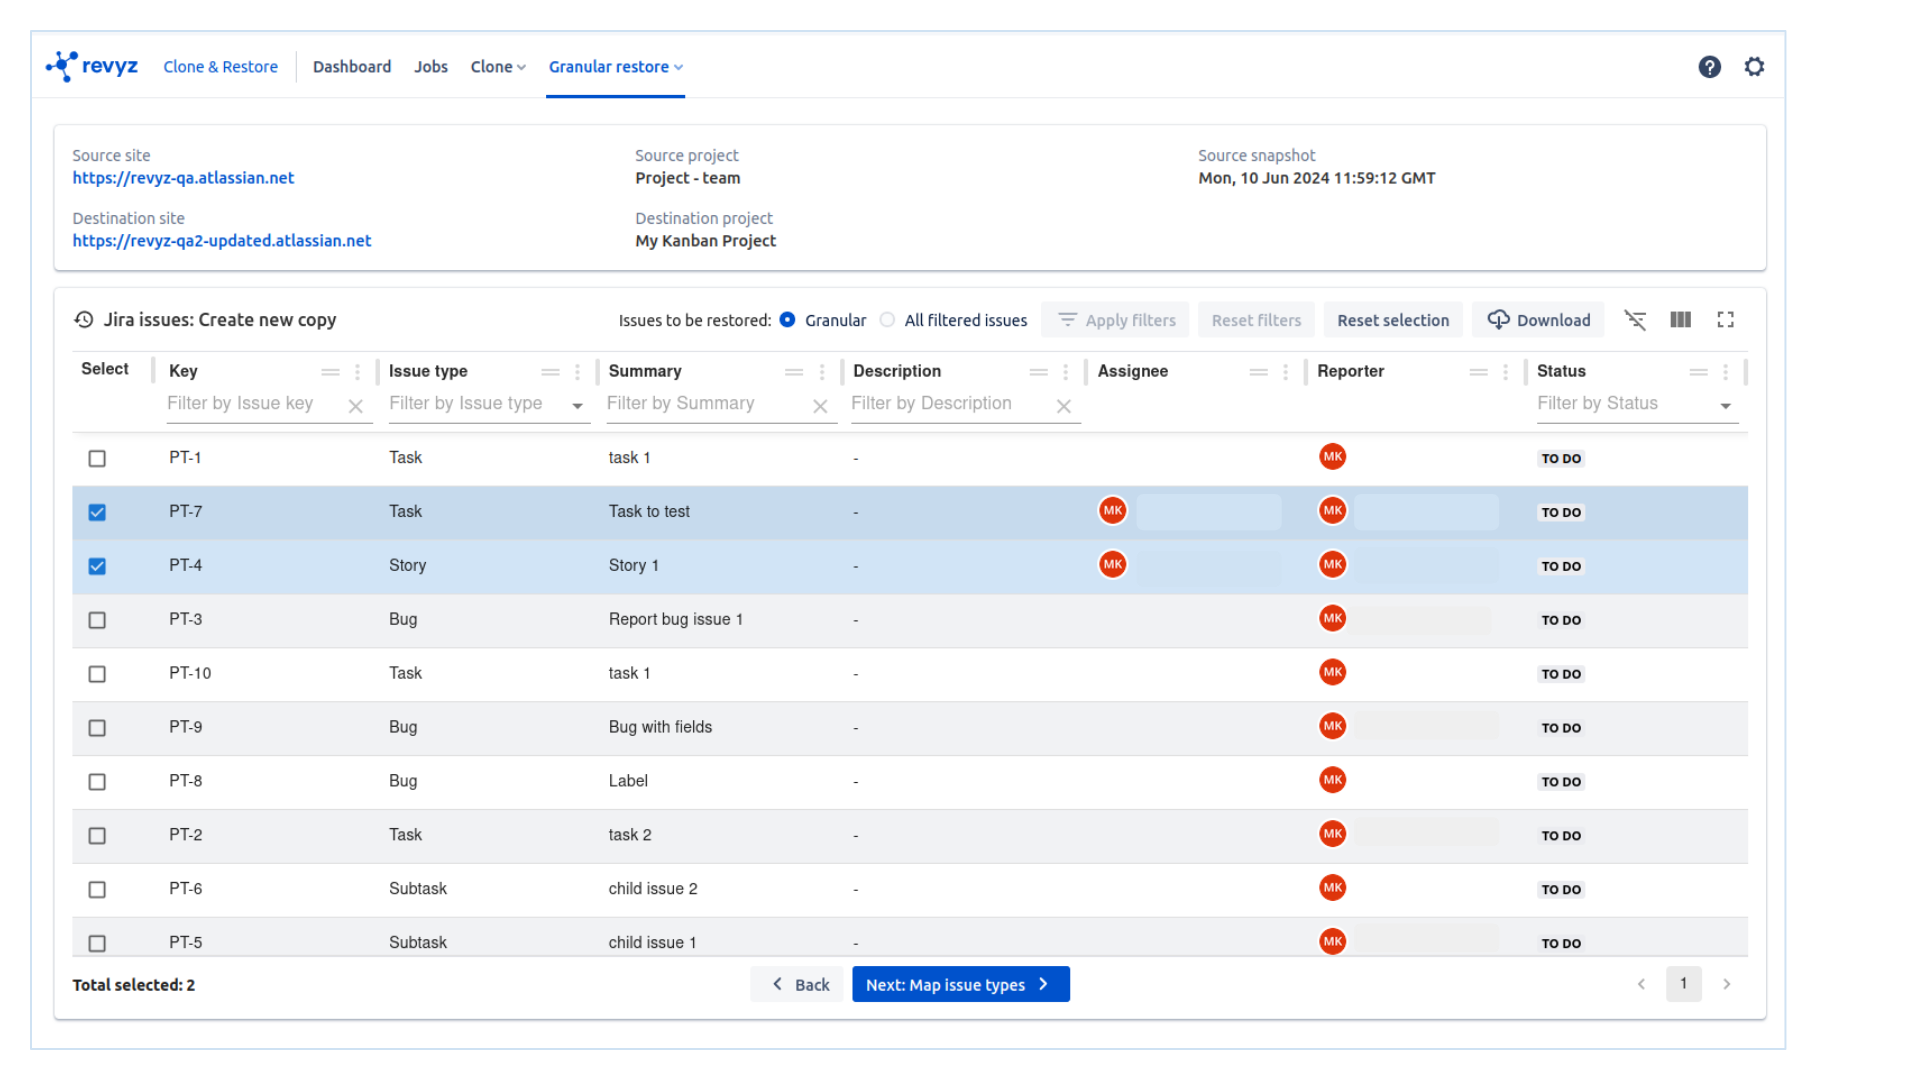This screenshot has height=1080, width=1920.
Task: Click the 'Story' issue type cell
Action: pos(407,566)
